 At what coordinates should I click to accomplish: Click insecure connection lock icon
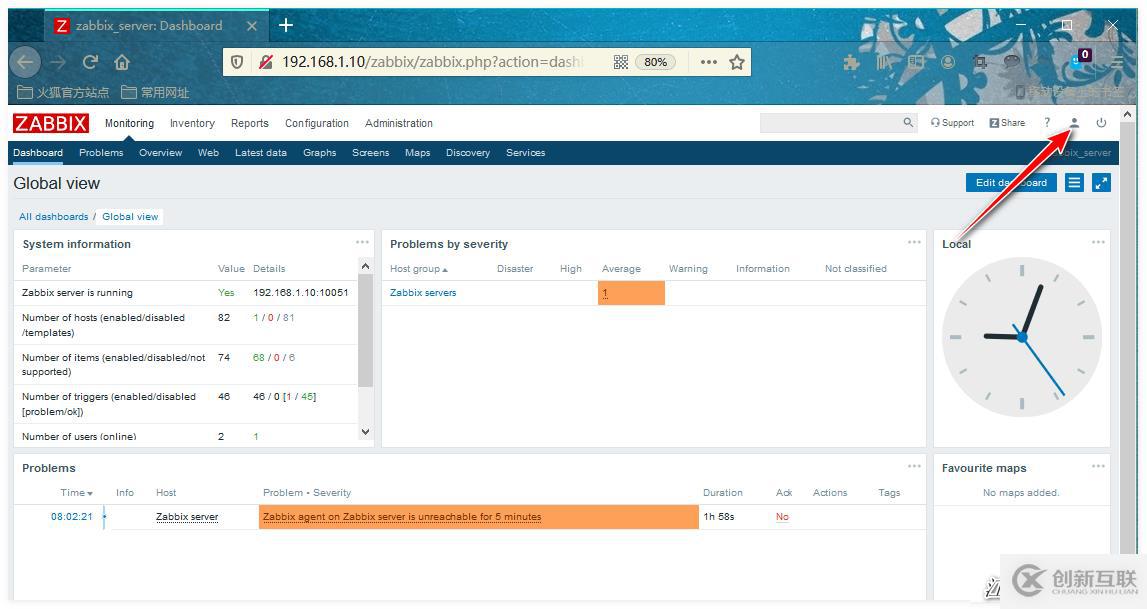pyautogui.click(x=266, y=62)
